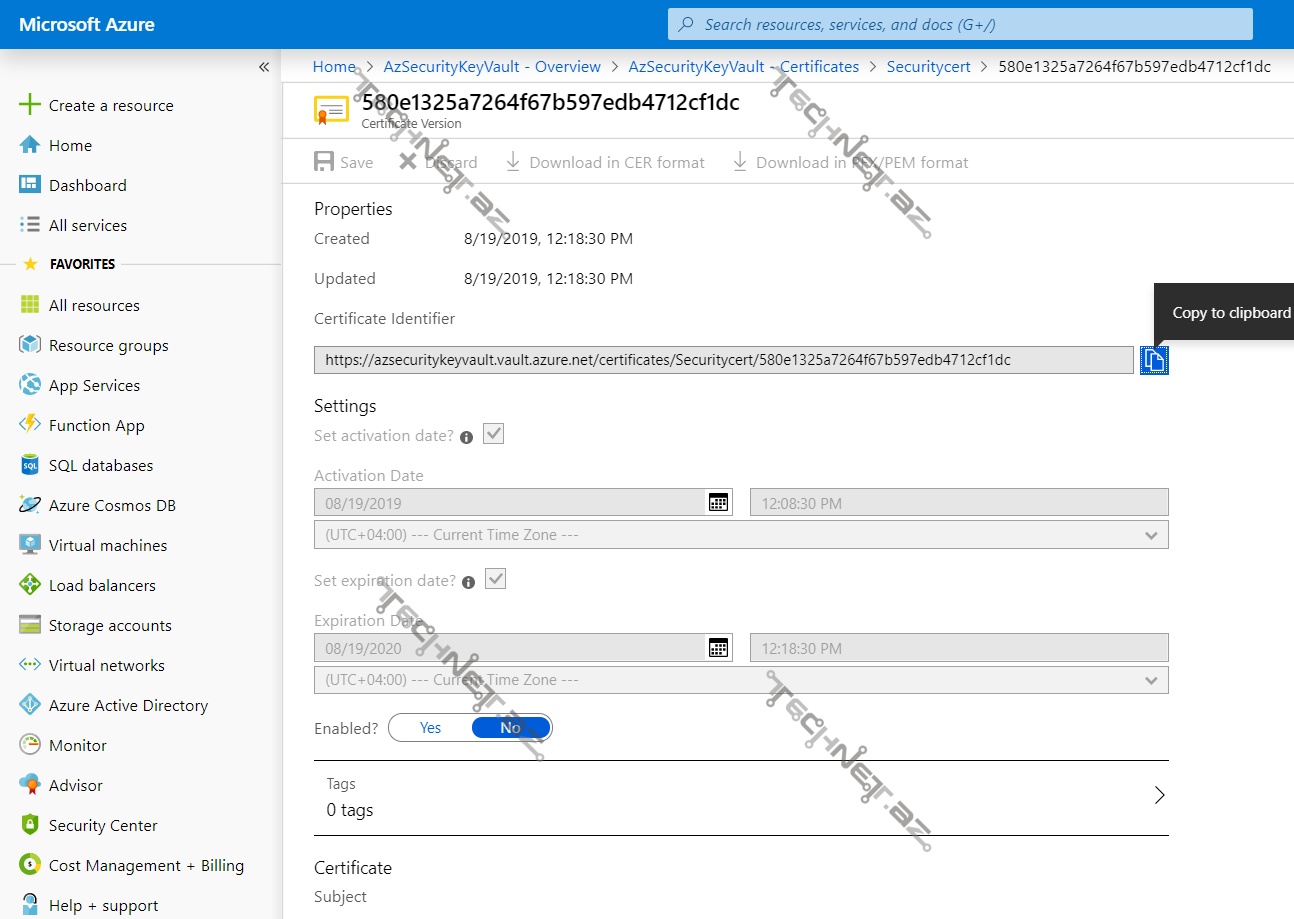Open Resource groups from the sidebar
Image resolution: width=1294 pixels, height=919 pixels.
[108, 346]
